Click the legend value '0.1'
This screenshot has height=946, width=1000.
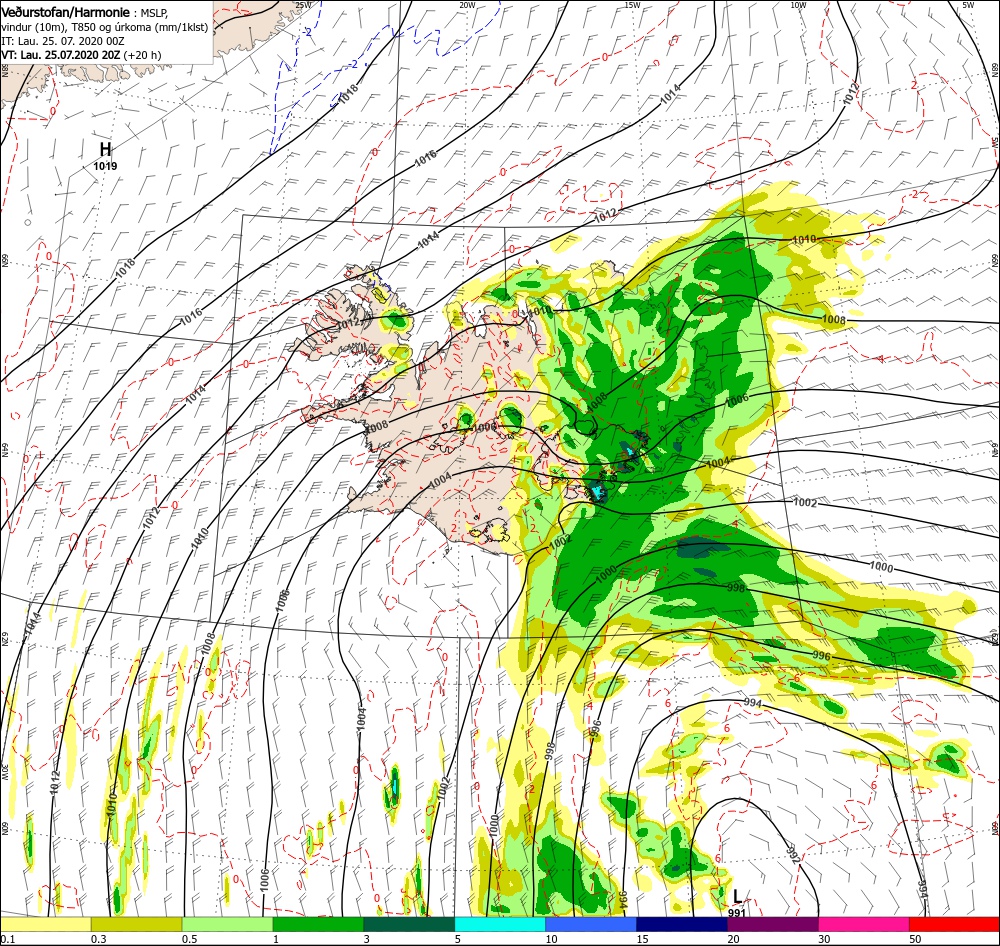[8, 939]
